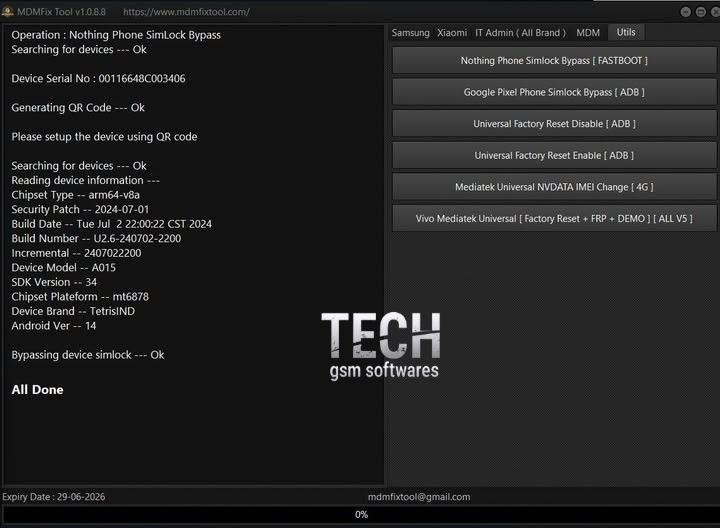Screen dimensions: 720x528
Task: Click the mdmfixtool@gmail.com email in status bar
Action: (419, 497)
